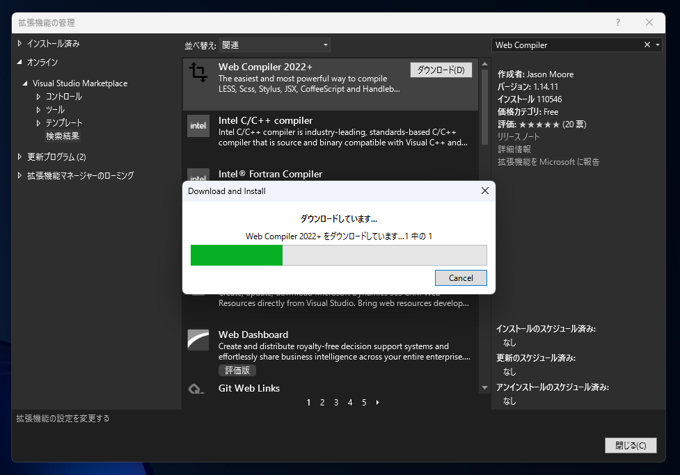Click the 更新のスケジュール済み label

(x=536, y=358)
